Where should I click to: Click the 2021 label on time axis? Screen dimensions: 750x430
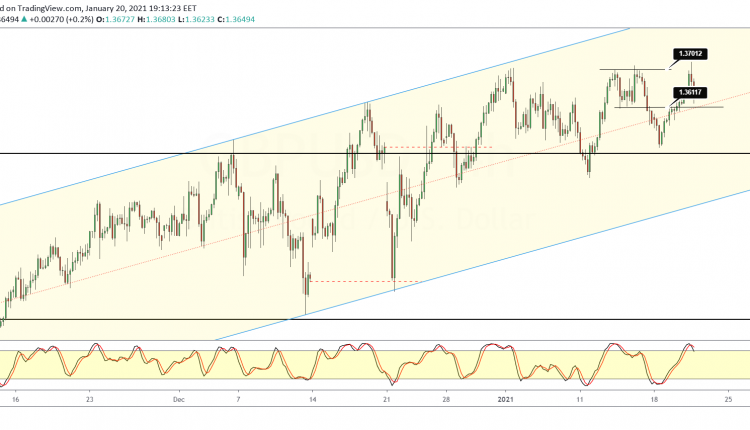point(506,399)
